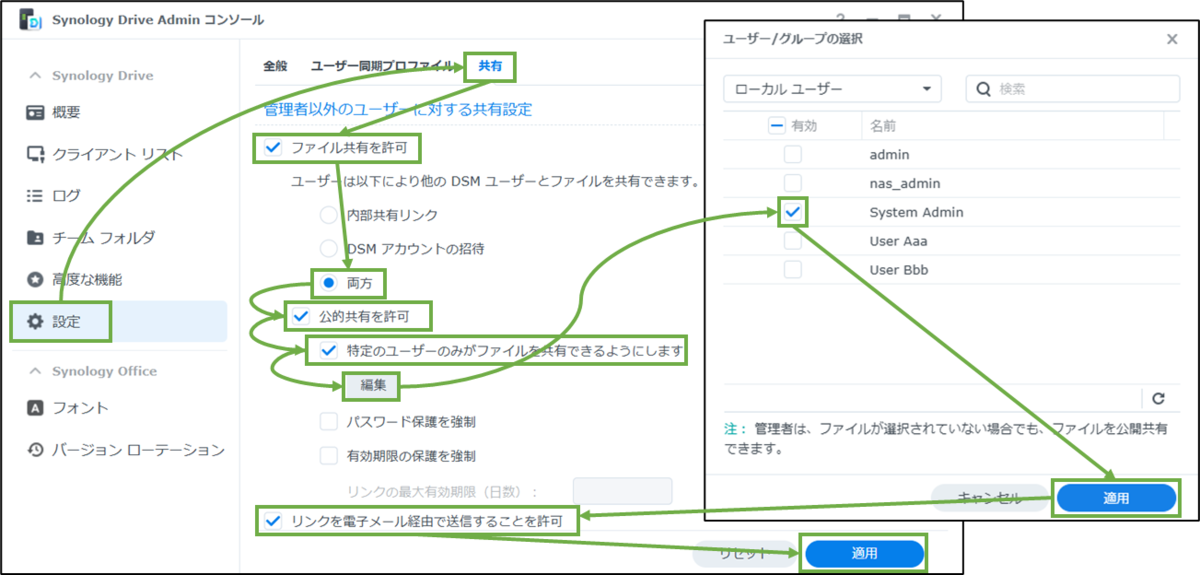Click the nas_admin name text

[905, 184]
